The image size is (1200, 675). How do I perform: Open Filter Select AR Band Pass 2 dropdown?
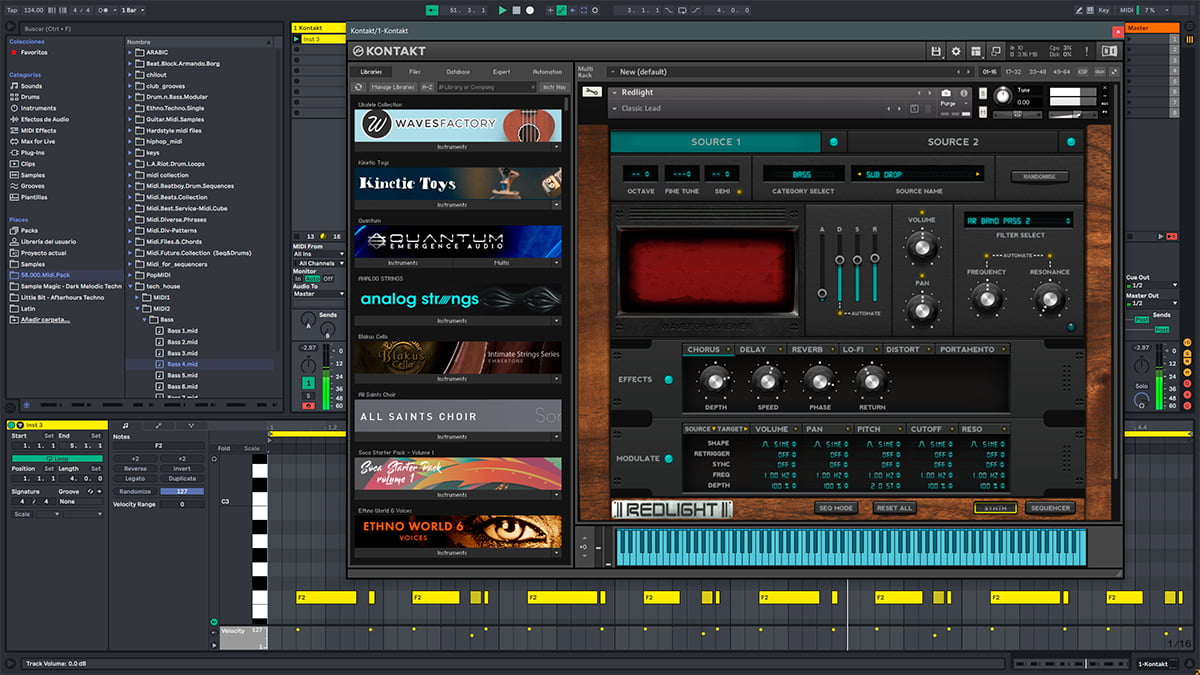coord(1018,219)
